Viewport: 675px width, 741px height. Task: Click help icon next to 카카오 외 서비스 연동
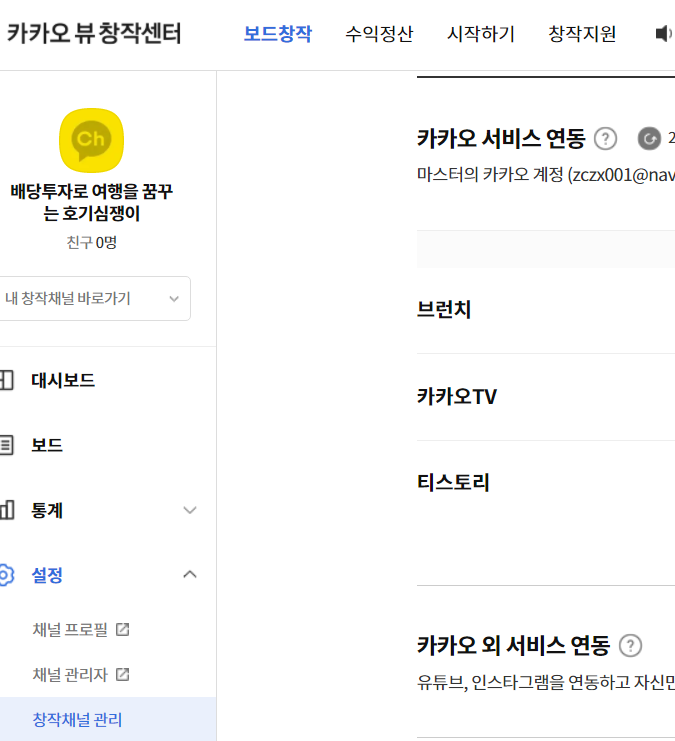click(631, 646)
